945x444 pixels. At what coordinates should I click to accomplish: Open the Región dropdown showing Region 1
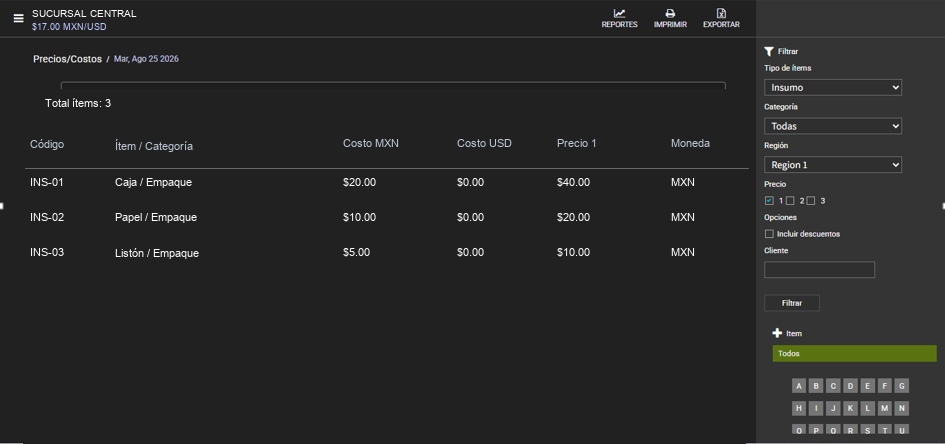tap(833, 165)
